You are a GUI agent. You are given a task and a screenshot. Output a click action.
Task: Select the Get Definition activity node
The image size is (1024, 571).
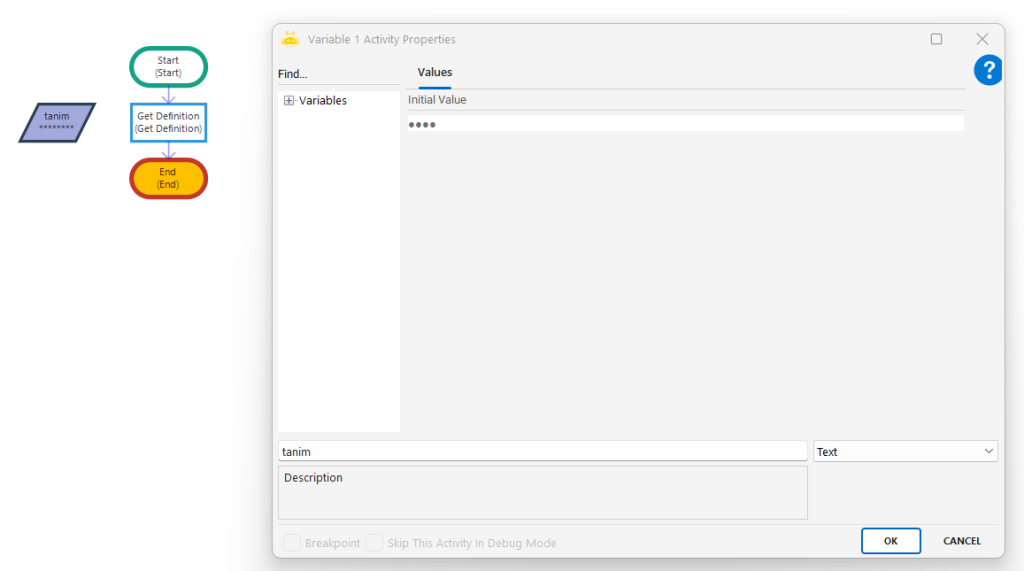click(x=168, y=122)
